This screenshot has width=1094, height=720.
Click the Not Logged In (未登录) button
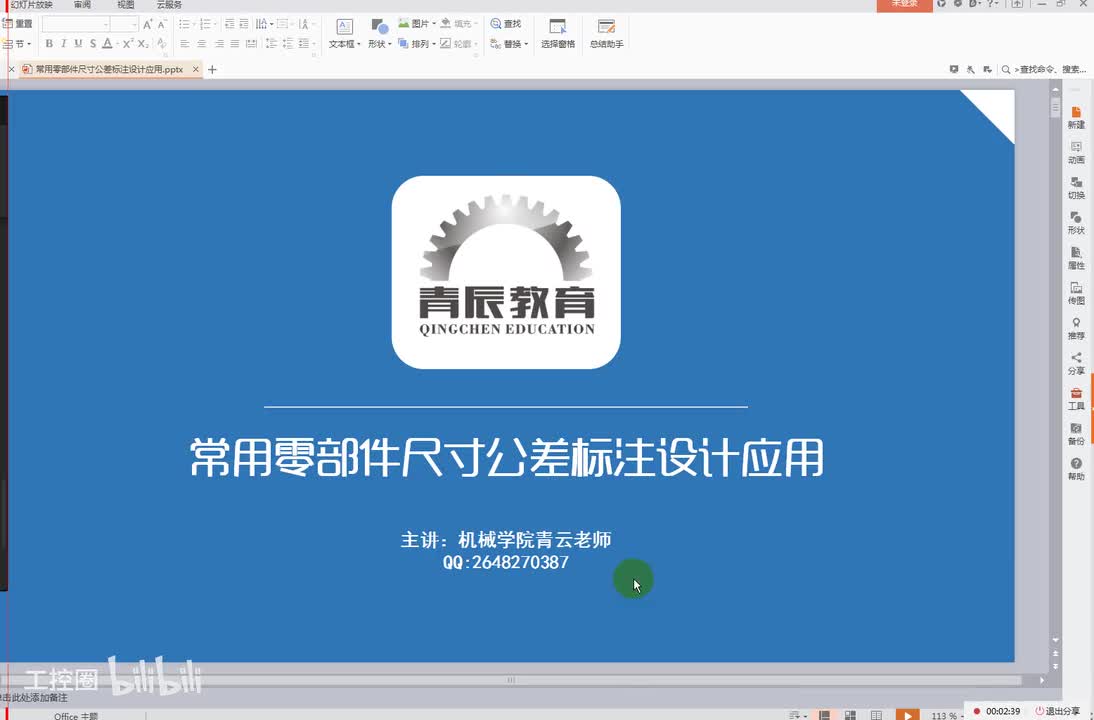(x=904, y=5)
